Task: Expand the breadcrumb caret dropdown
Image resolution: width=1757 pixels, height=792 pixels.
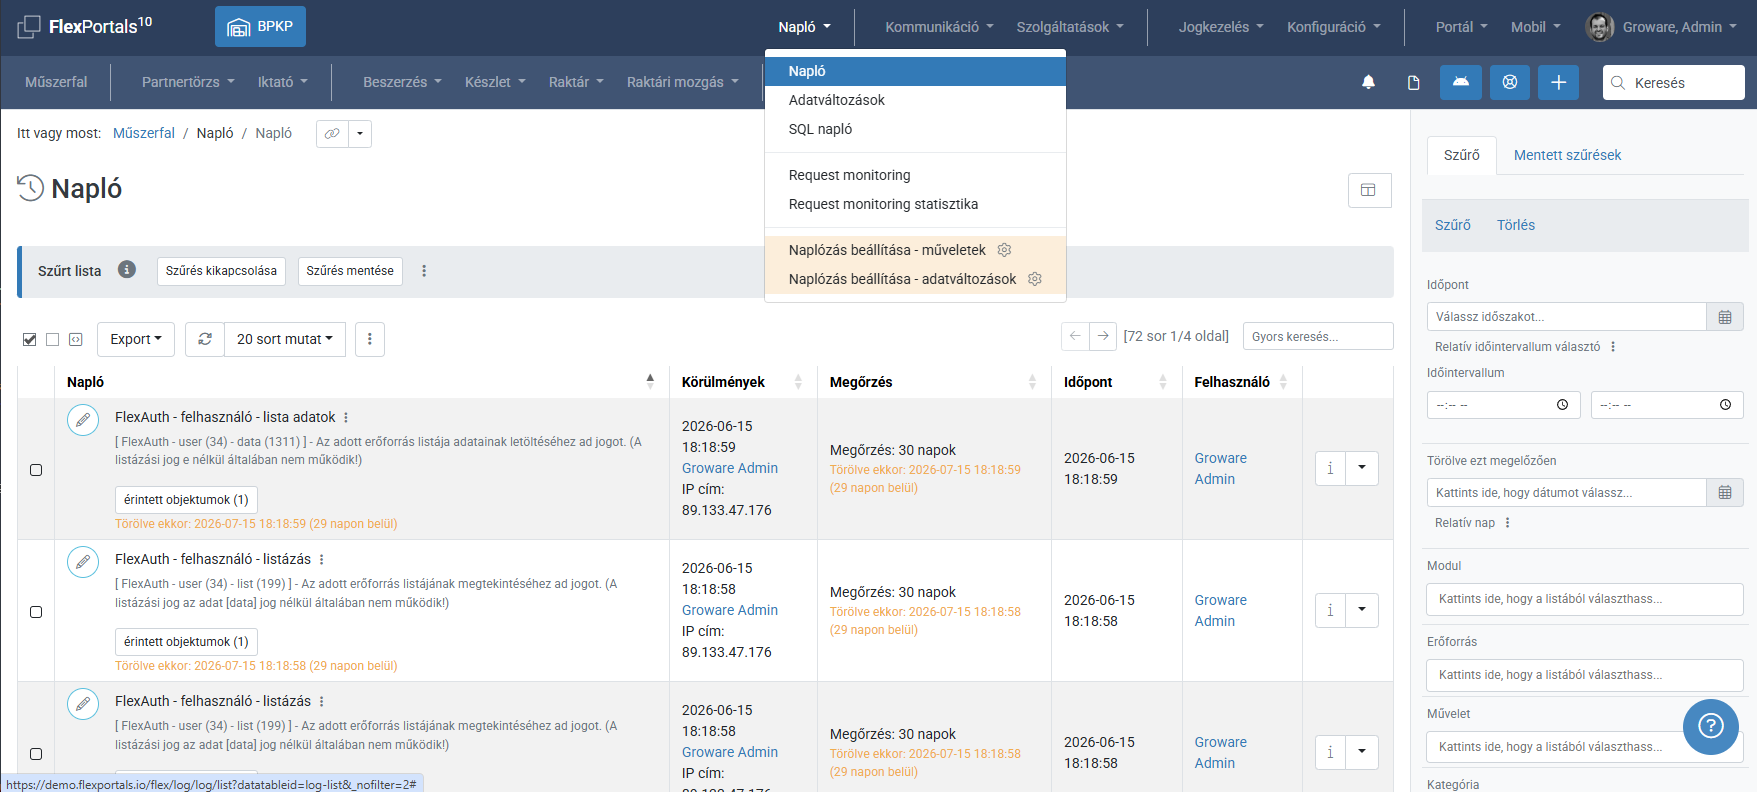Action: tap(360, 133)
